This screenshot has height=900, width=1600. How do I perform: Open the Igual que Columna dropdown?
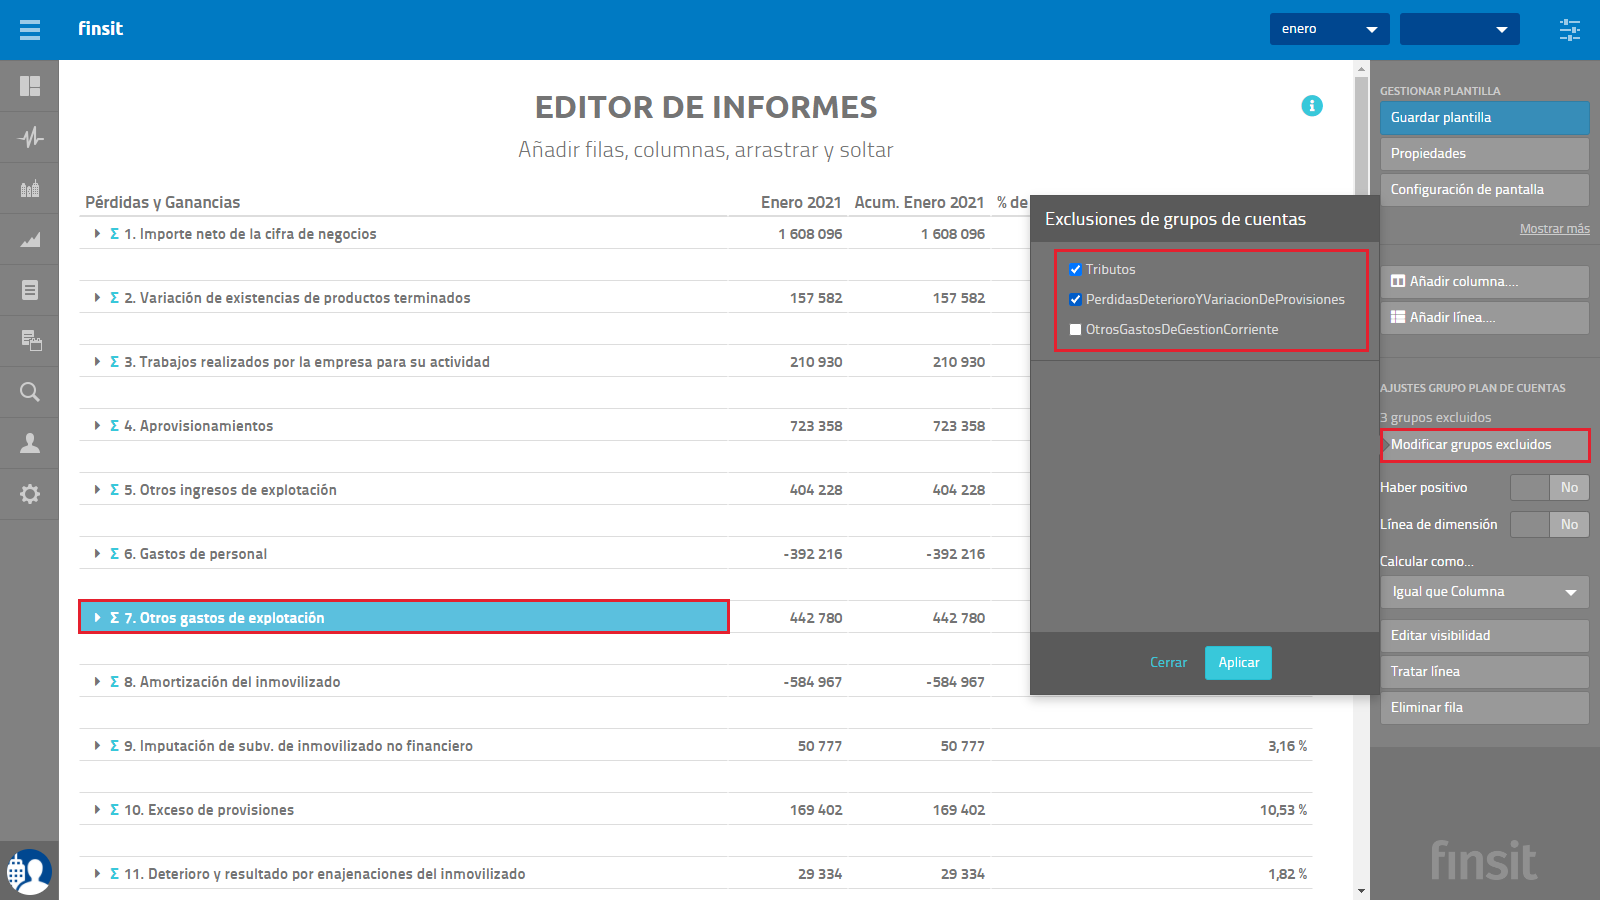click(1484, 592)
